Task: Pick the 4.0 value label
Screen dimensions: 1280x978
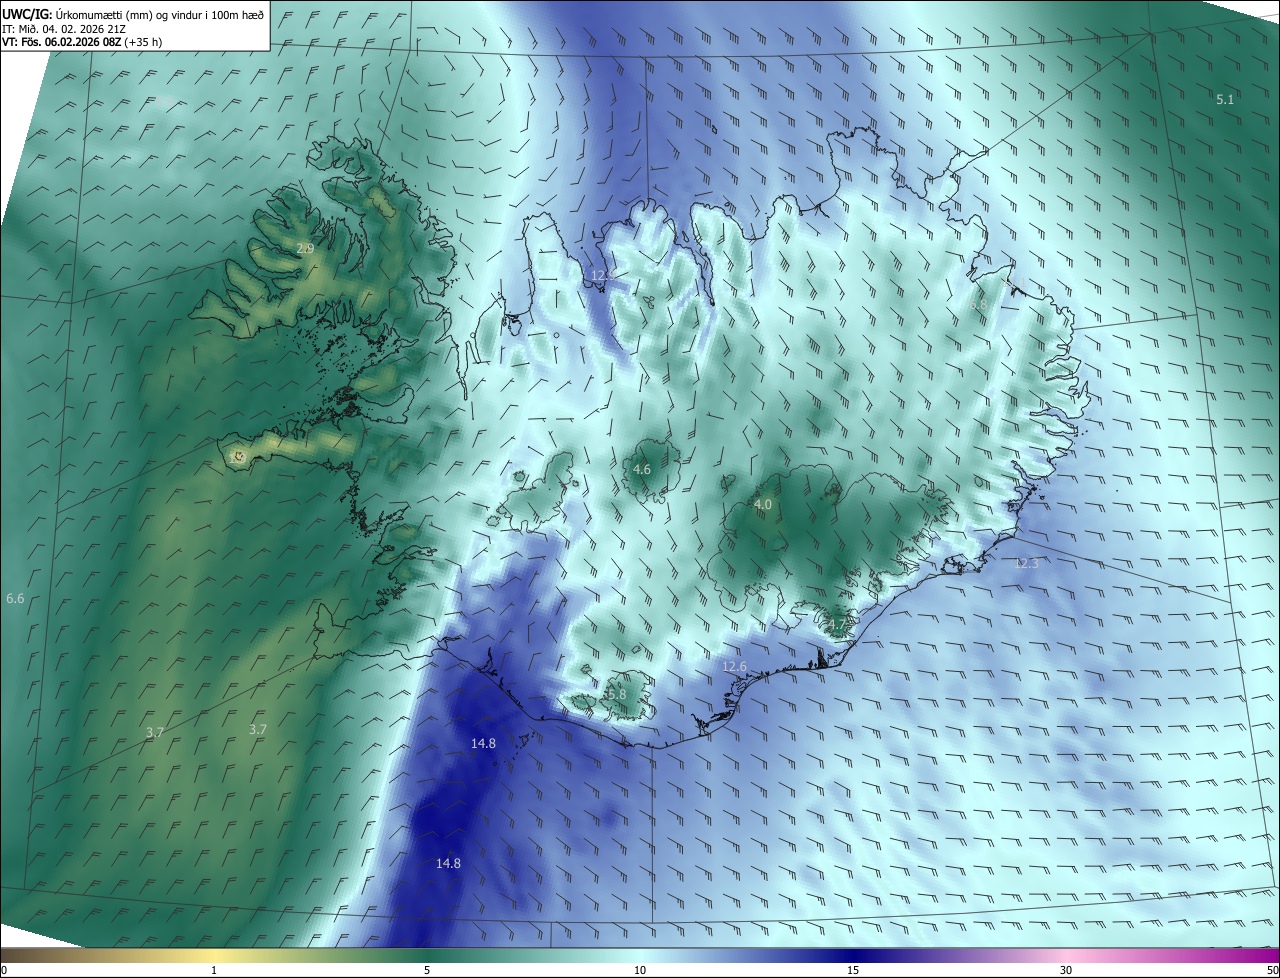Action: (763, 505)
